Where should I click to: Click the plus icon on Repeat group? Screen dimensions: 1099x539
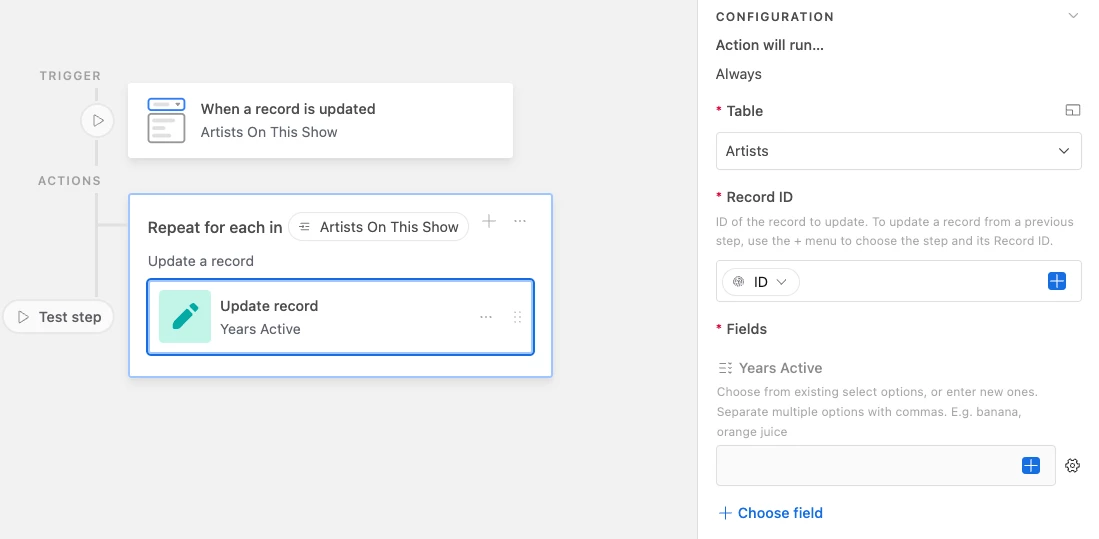tap(489, 221)
